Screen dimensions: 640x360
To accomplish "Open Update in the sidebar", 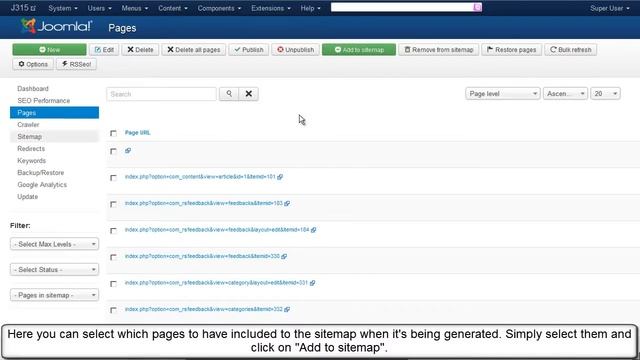I will click(x=27, y=197).
